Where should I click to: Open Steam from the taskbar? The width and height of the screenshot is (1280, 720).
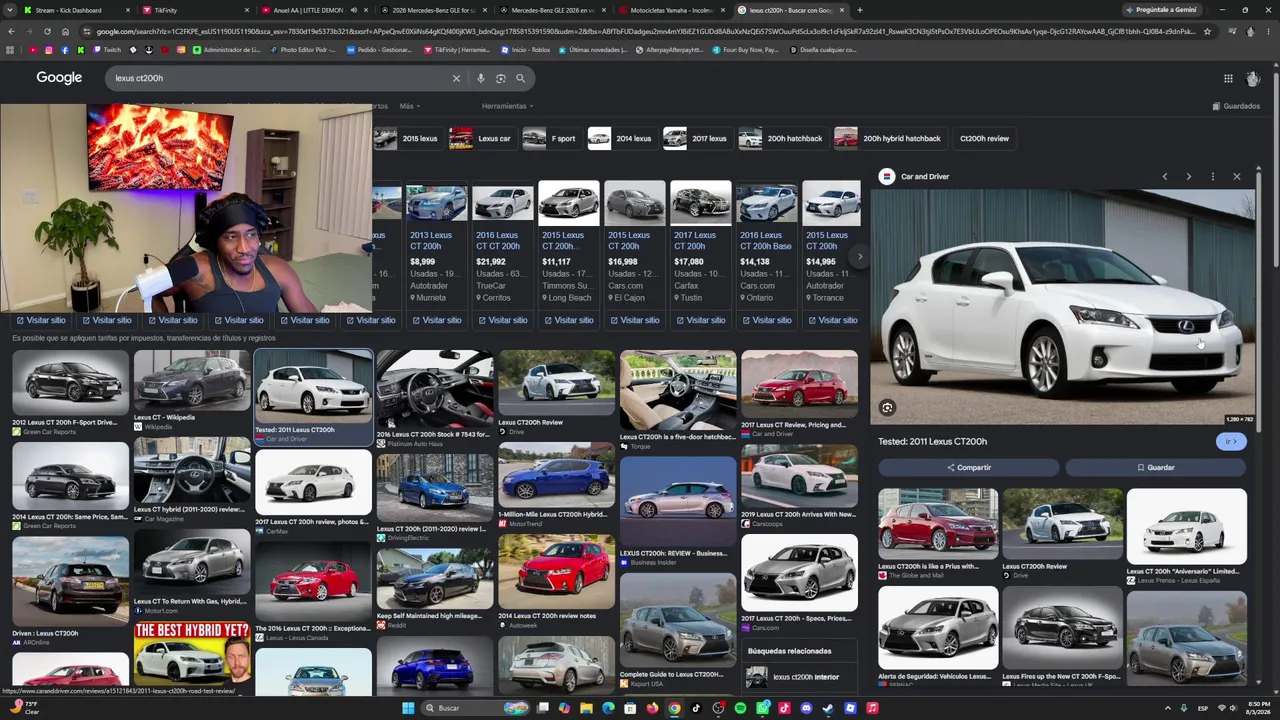[828, 708]
